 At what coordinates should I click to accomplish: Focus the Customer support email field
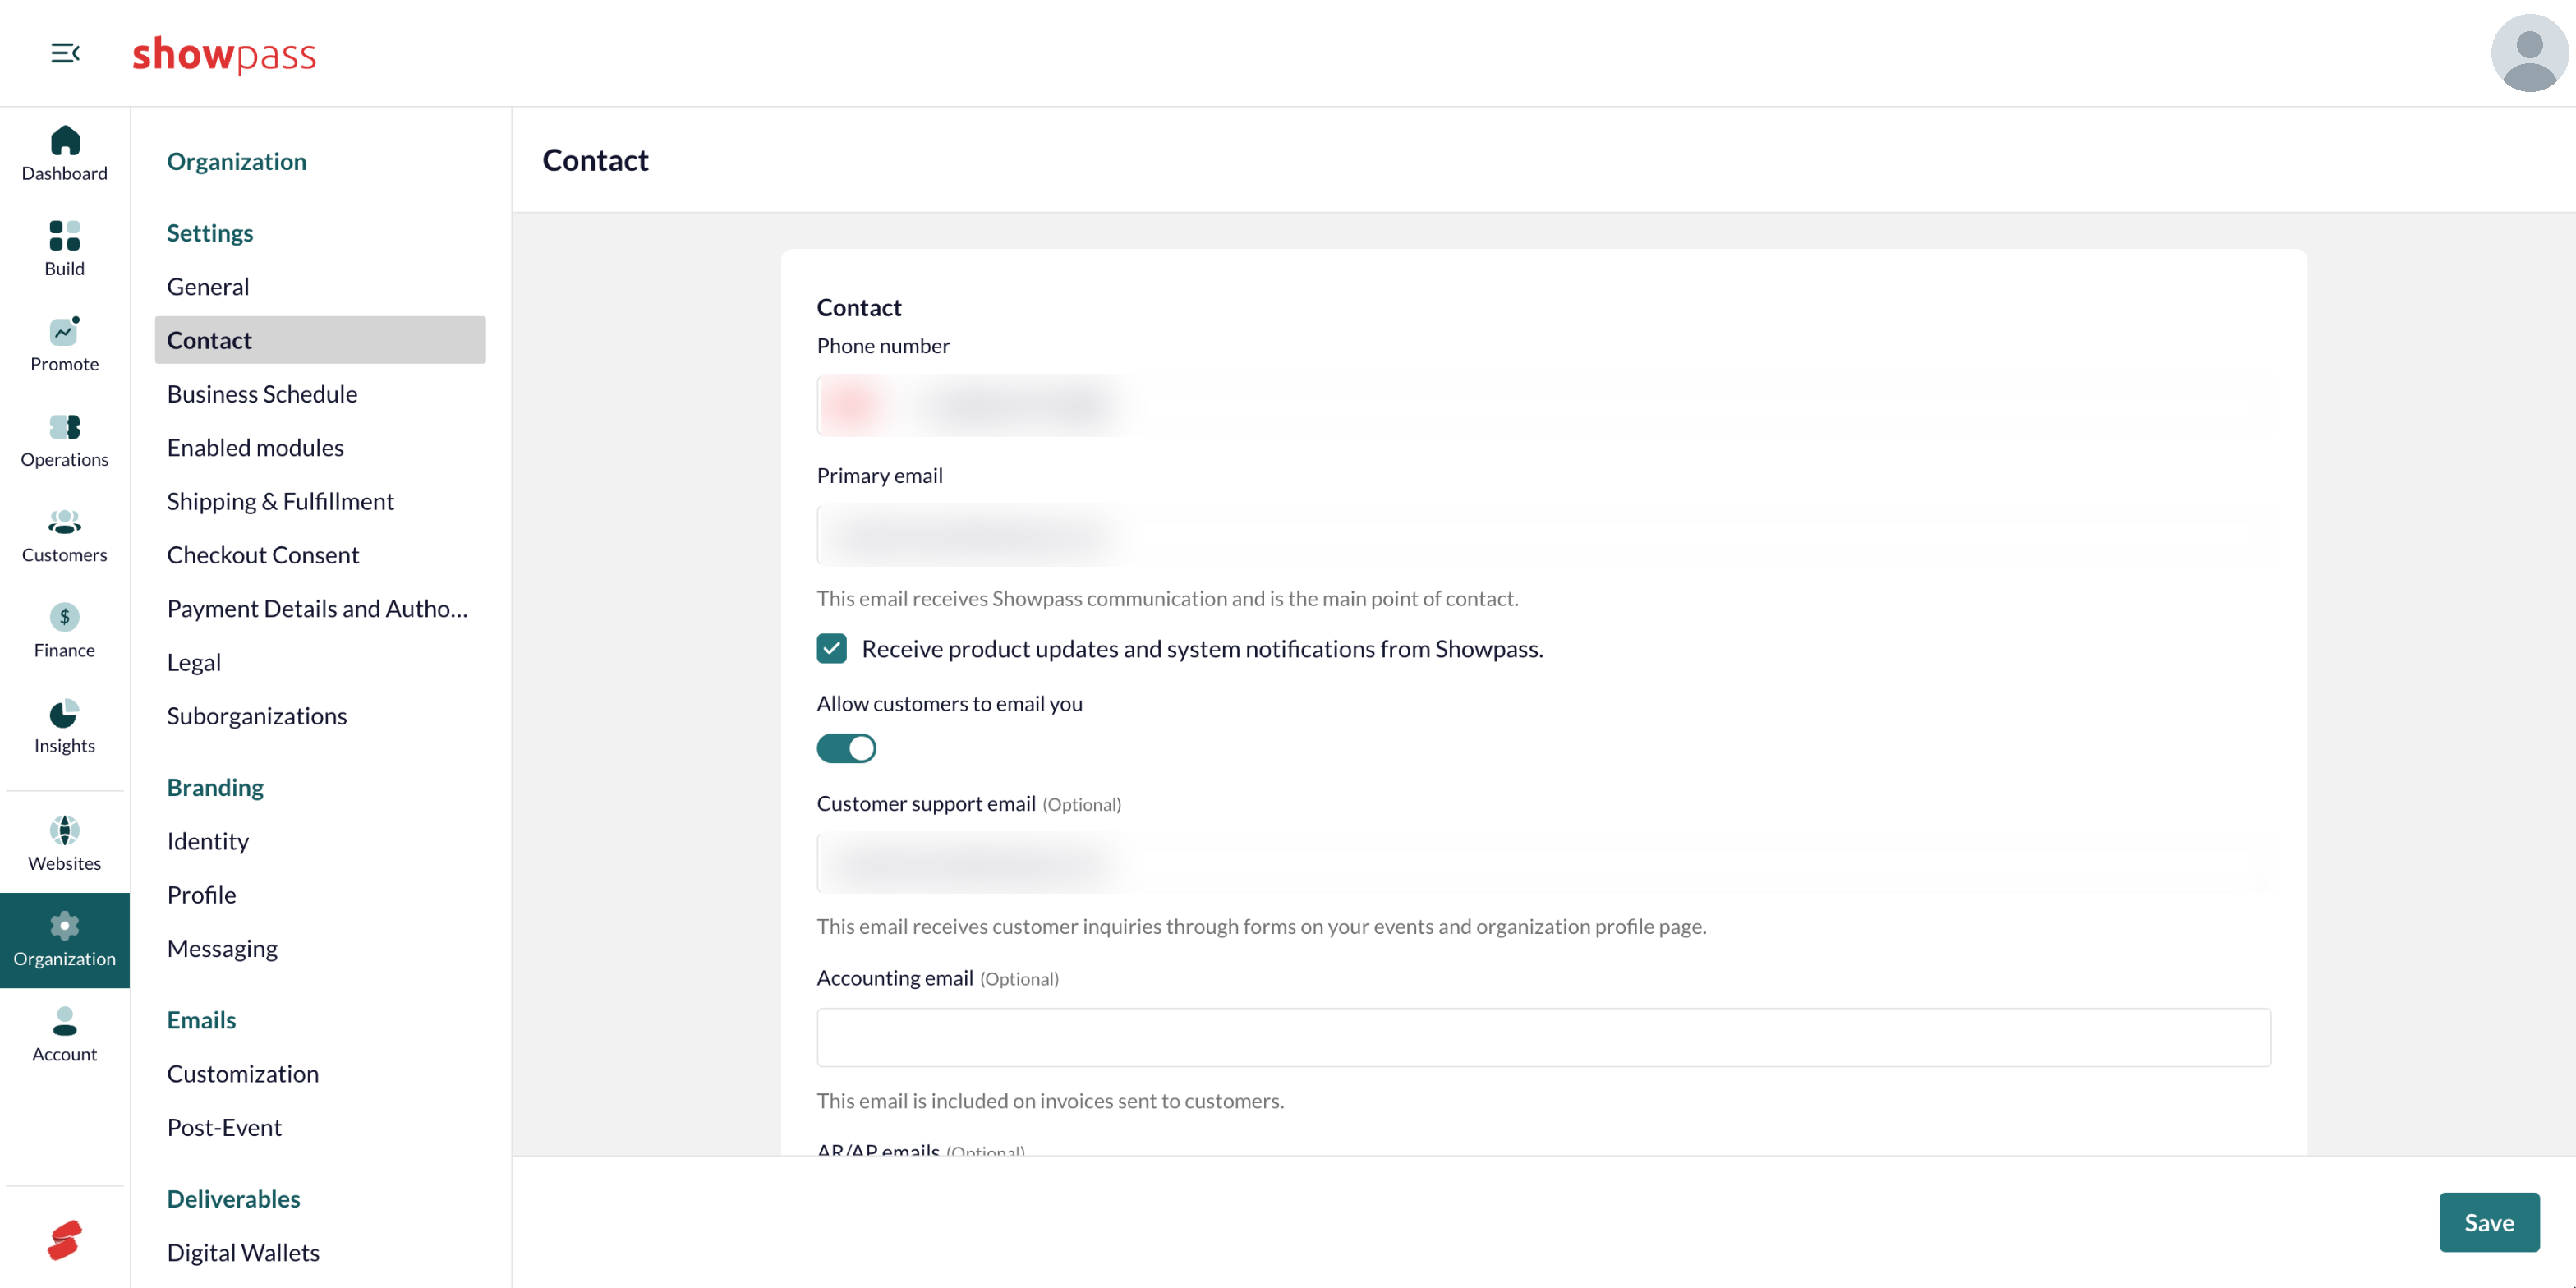tap(1543, 863)
